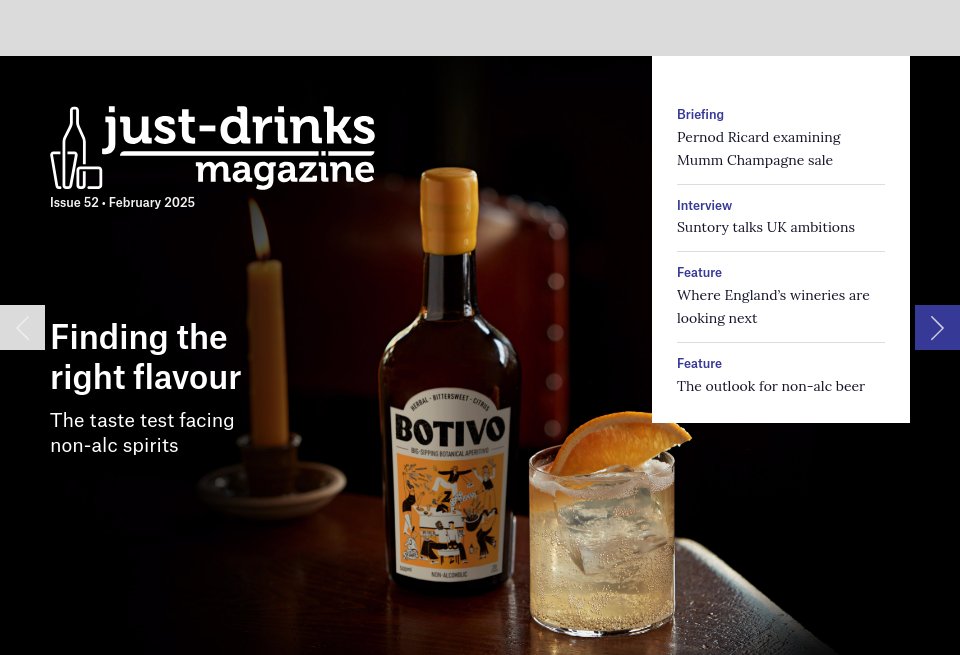Click the non-alc spirits taste test subtitle
The image size is (960, 655).
tap(142, 432)
